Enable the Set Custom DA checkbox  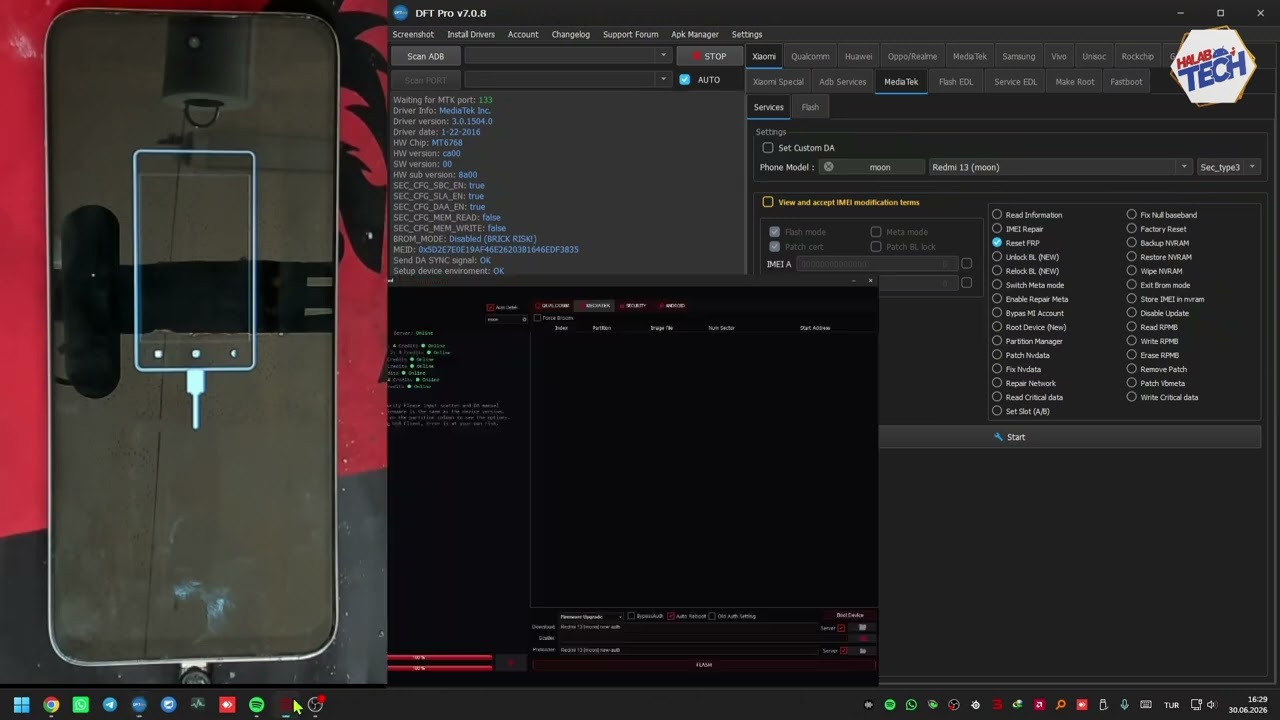coord(768,148)
